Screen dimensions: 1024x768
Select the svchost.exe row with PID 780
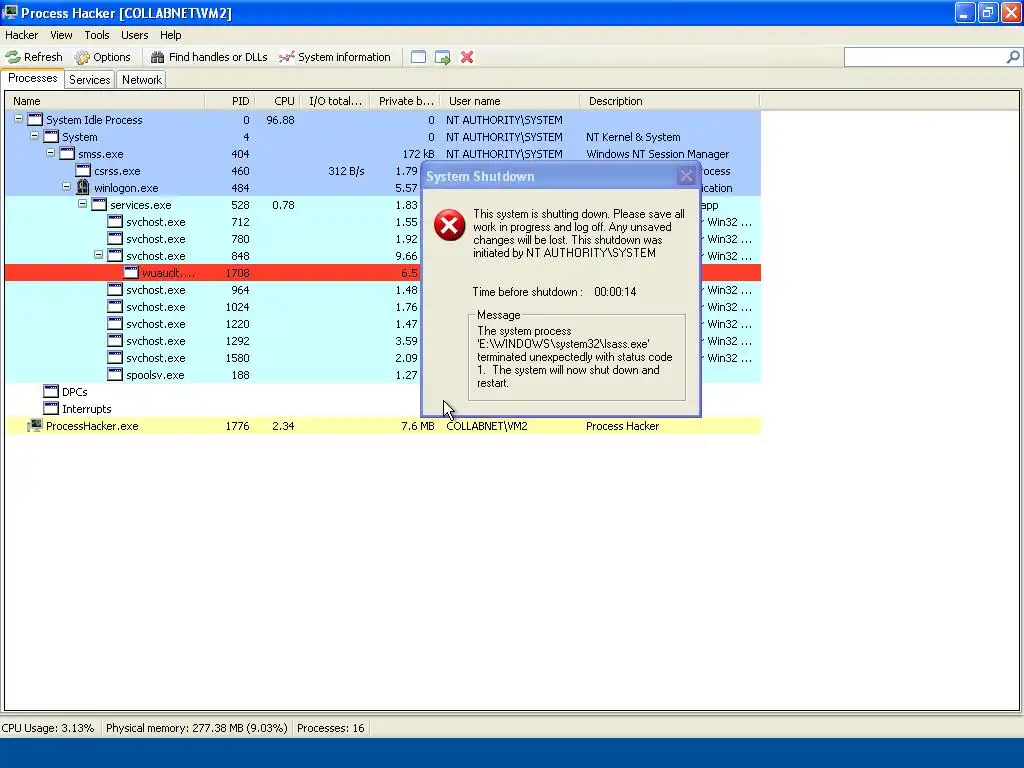(383, 239)
